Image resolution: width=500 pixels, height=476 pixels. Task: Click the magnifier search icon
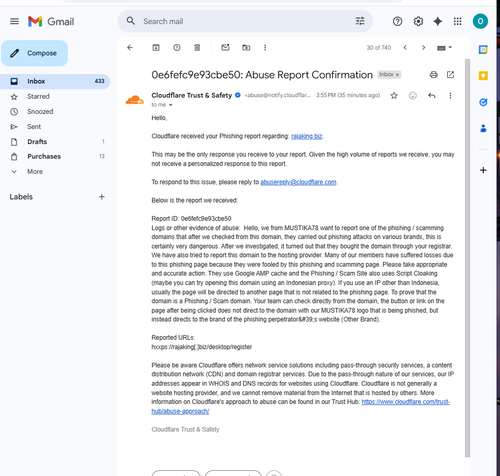click(131, 21)
